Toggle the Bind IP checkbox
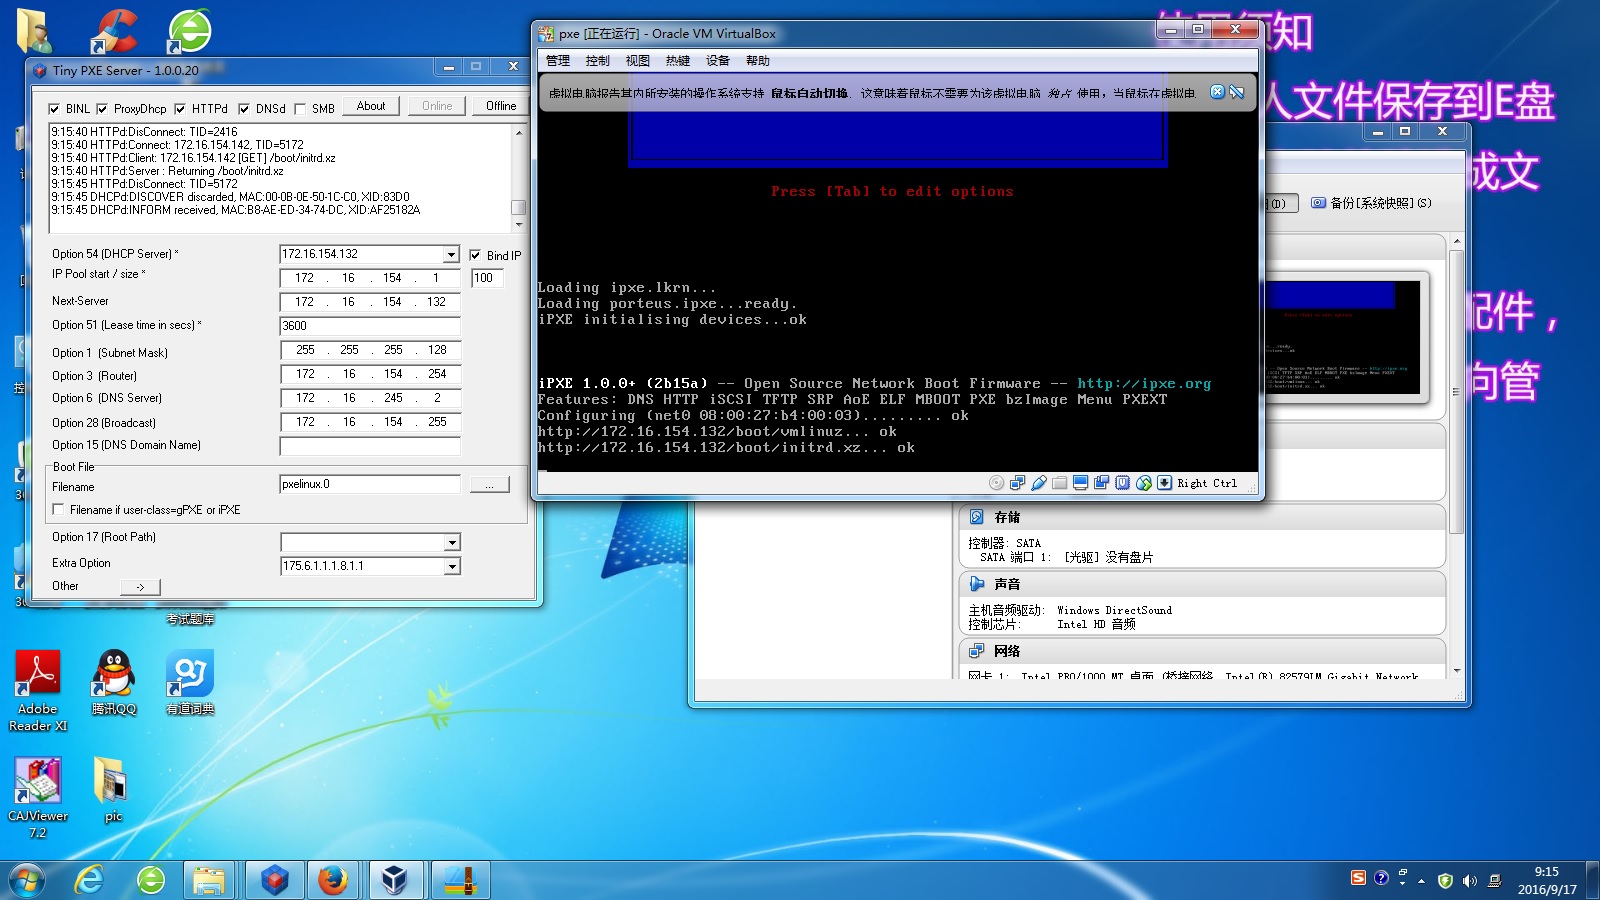 [476, 255]
